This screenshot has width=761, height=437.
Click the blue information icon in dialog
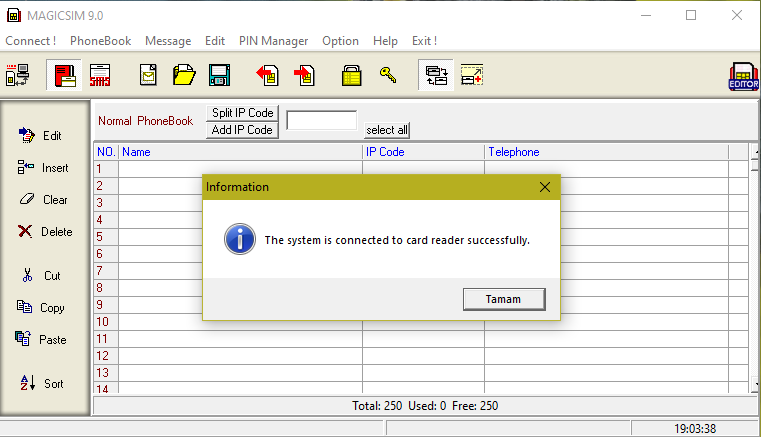click(240, 239)
